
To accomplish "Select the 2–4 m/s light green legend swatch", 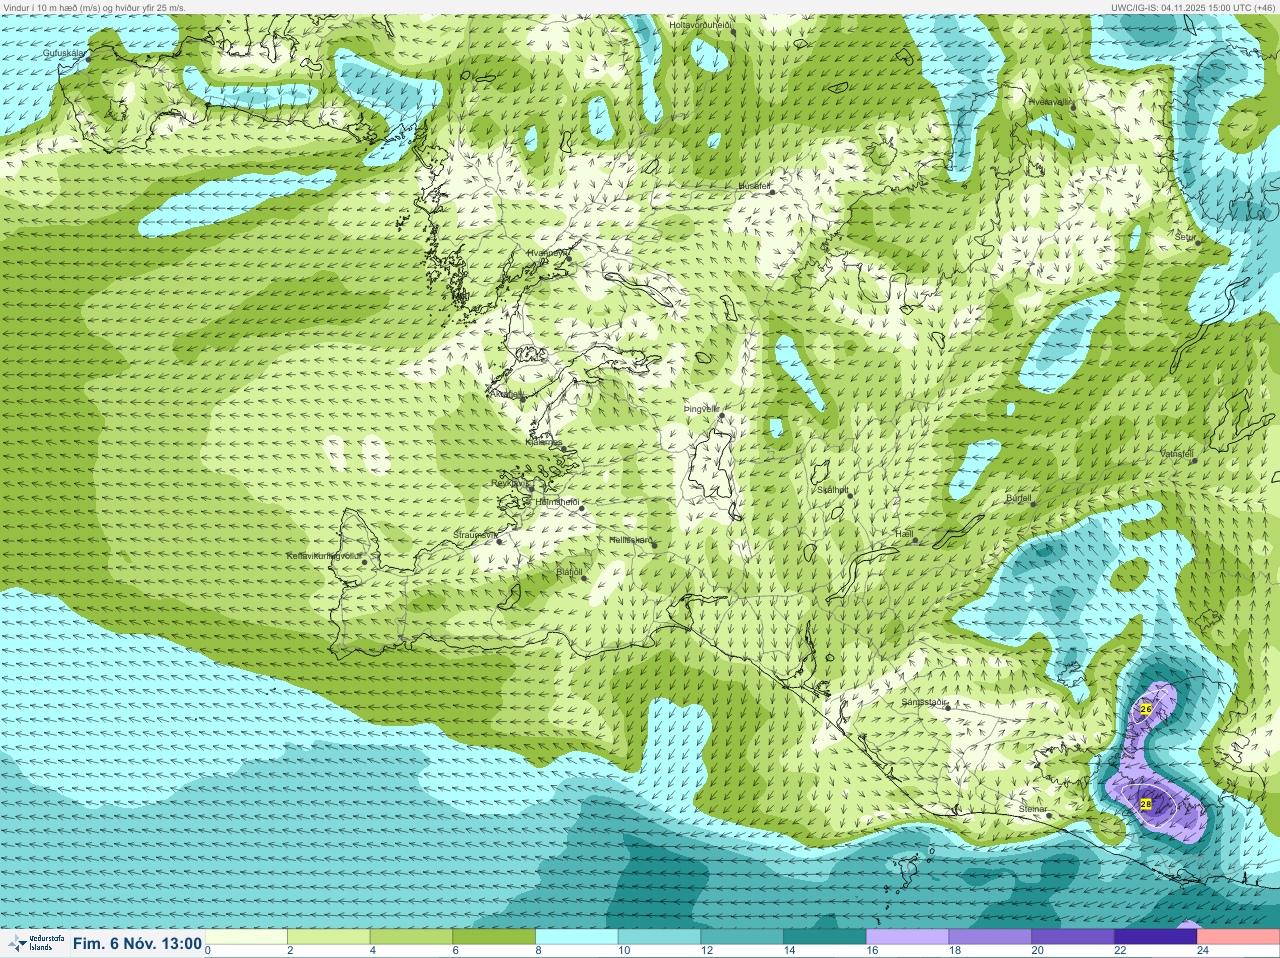I will click(x=329, y=937).
